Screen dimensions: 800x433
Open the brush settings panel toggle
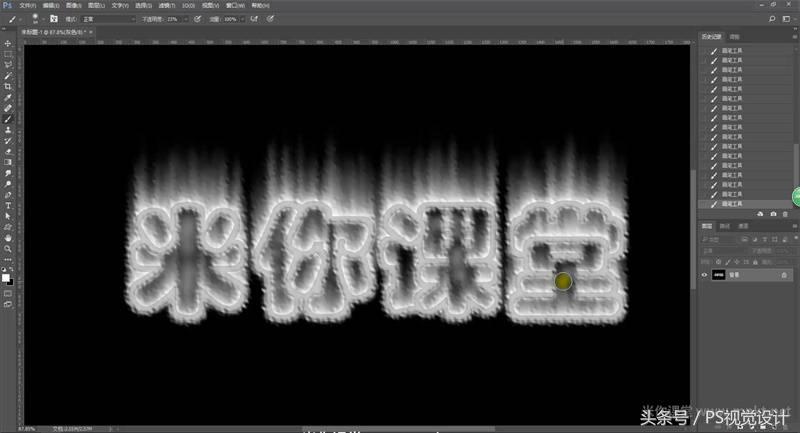(x=54, y=19)
